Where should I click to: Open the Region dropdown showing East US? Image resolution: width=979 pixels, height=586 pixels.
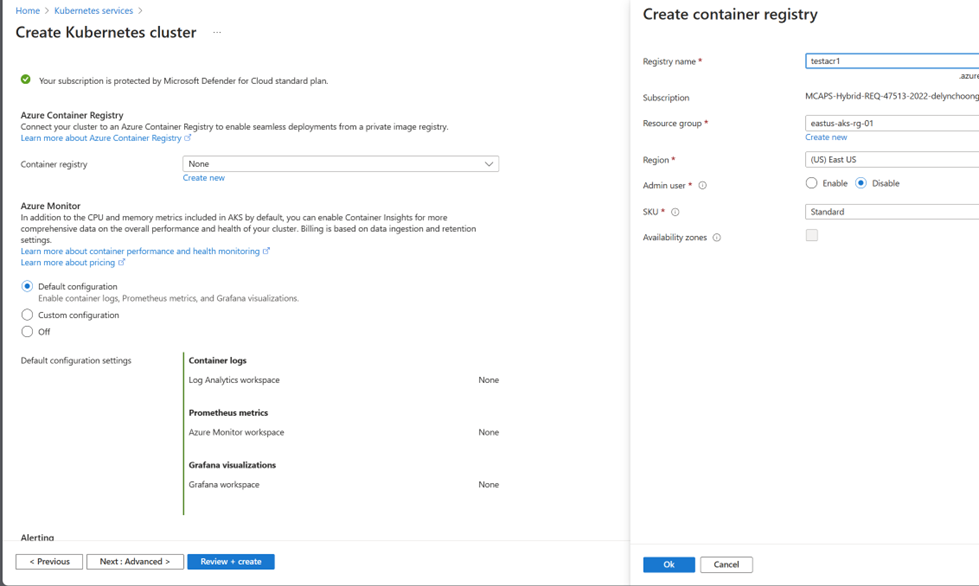pyautogui.click(x=892, y=160)
